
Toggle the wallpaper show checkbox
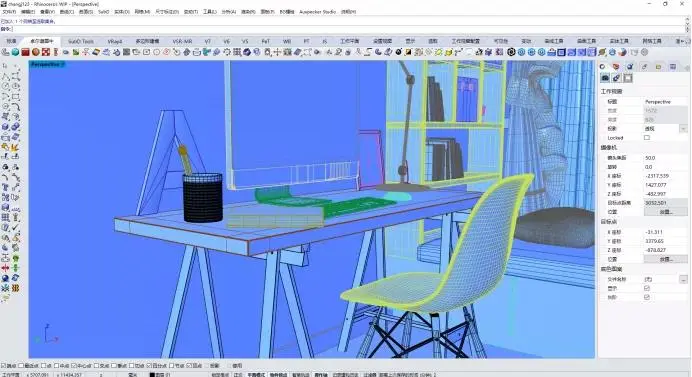pos(647,288)
